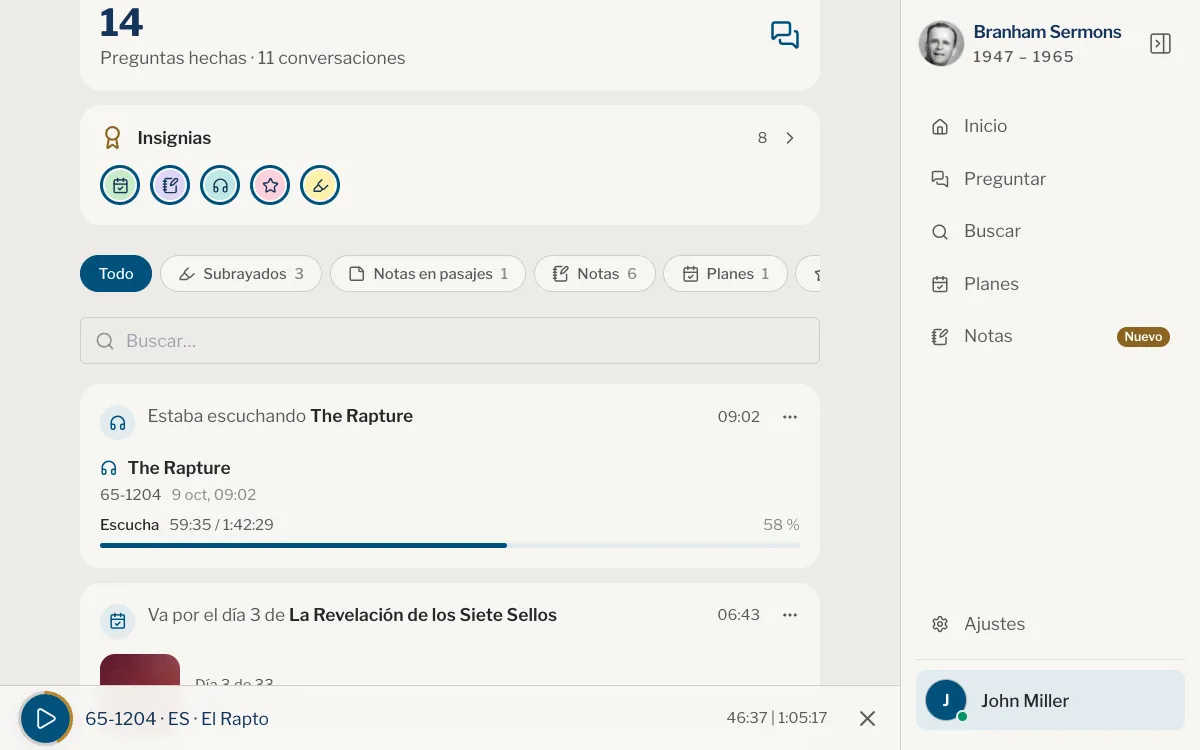Select the Notas filter tab

point(594,274)
